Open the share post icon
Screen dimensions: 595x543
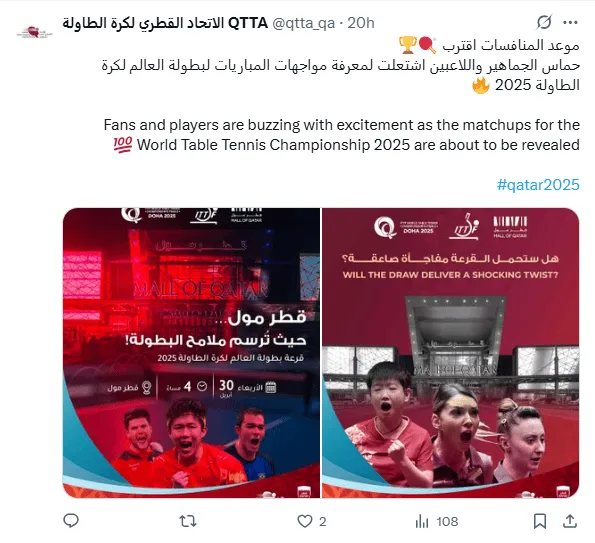coord(570,521)
